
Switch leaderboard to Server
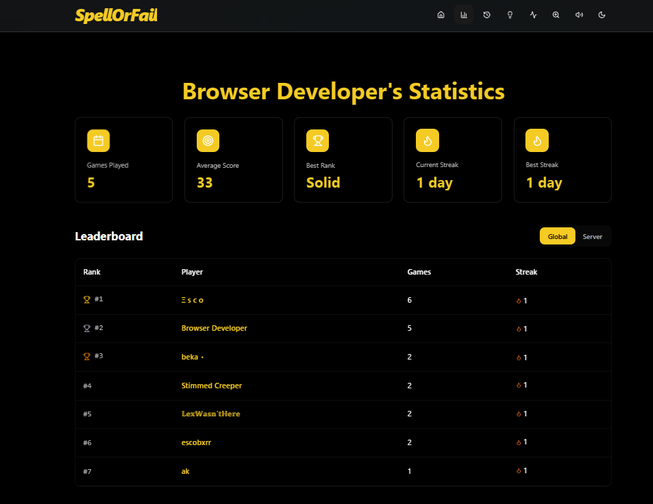pyautogui.click(x=592, y=236)
